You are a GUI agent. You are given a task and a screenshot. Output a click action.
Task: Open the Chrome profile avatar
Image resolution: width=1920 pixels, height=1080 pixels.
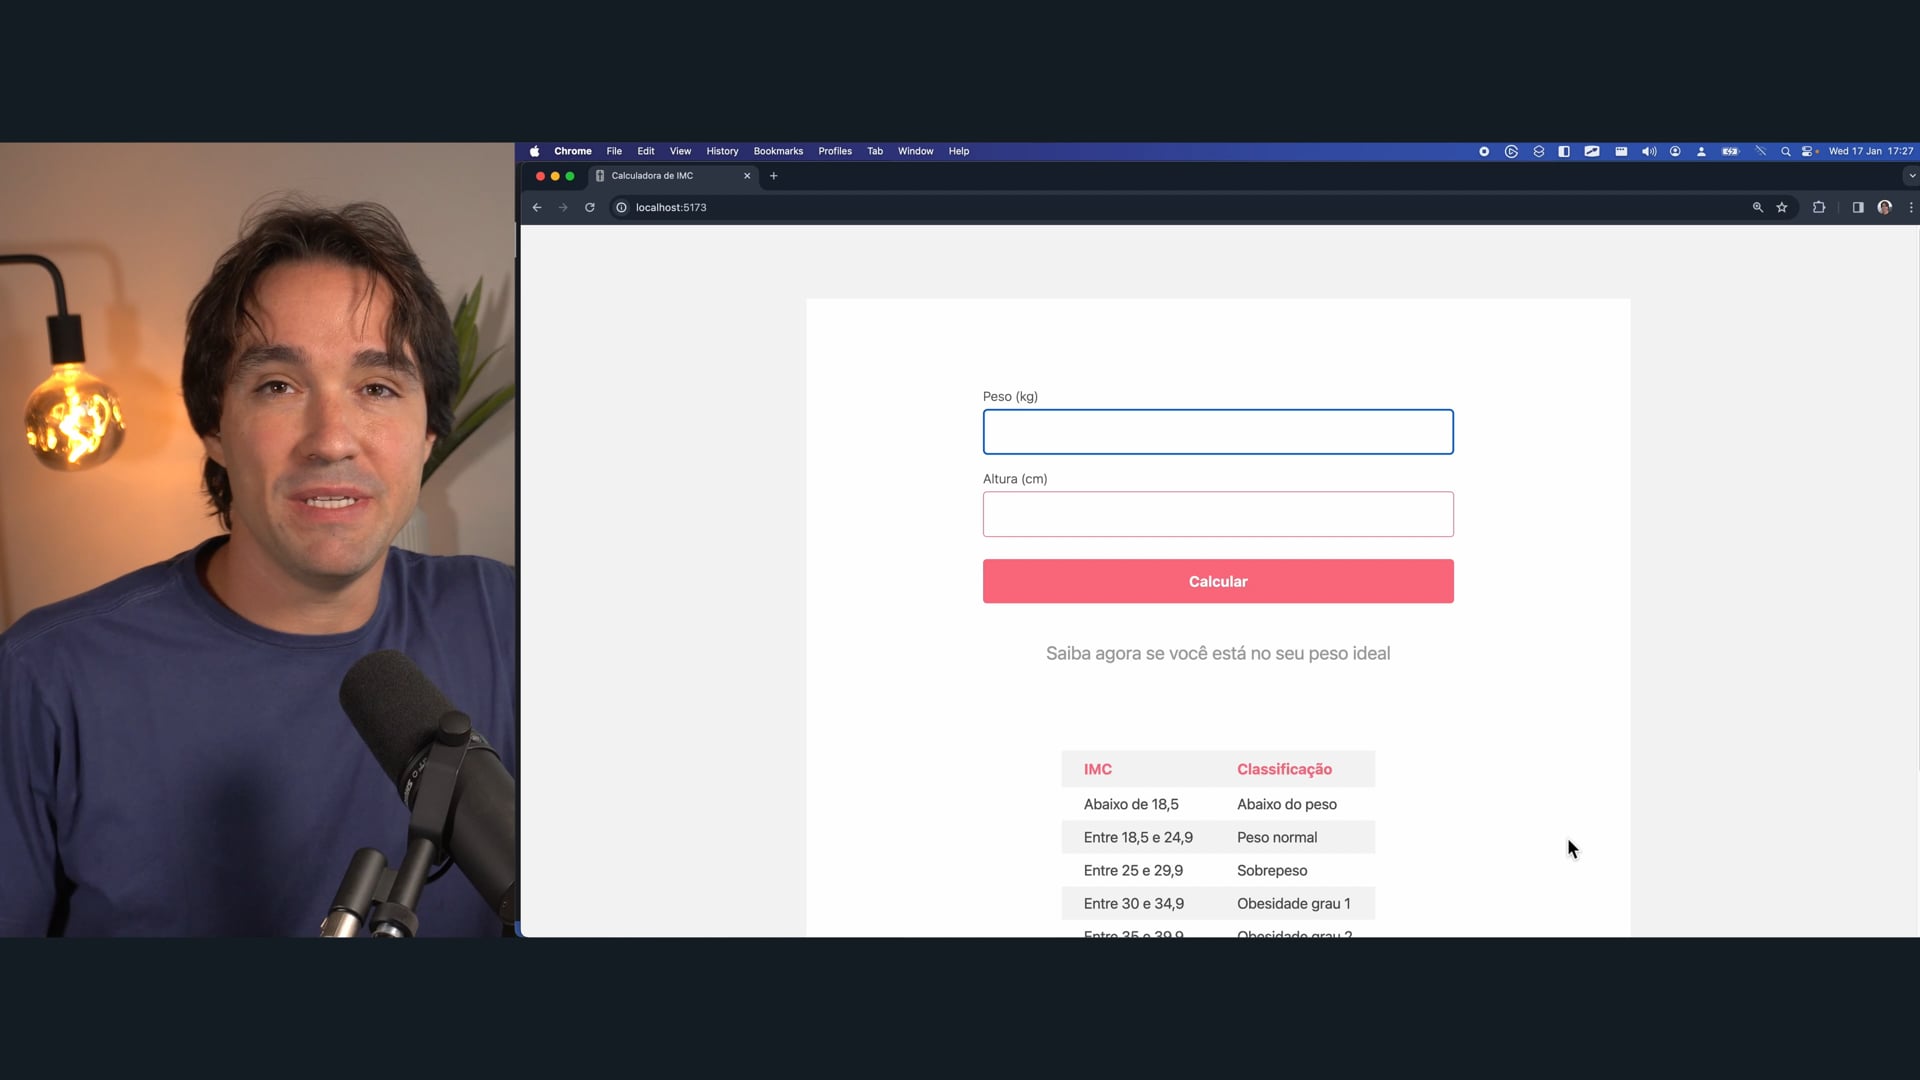click(1885, 207)
